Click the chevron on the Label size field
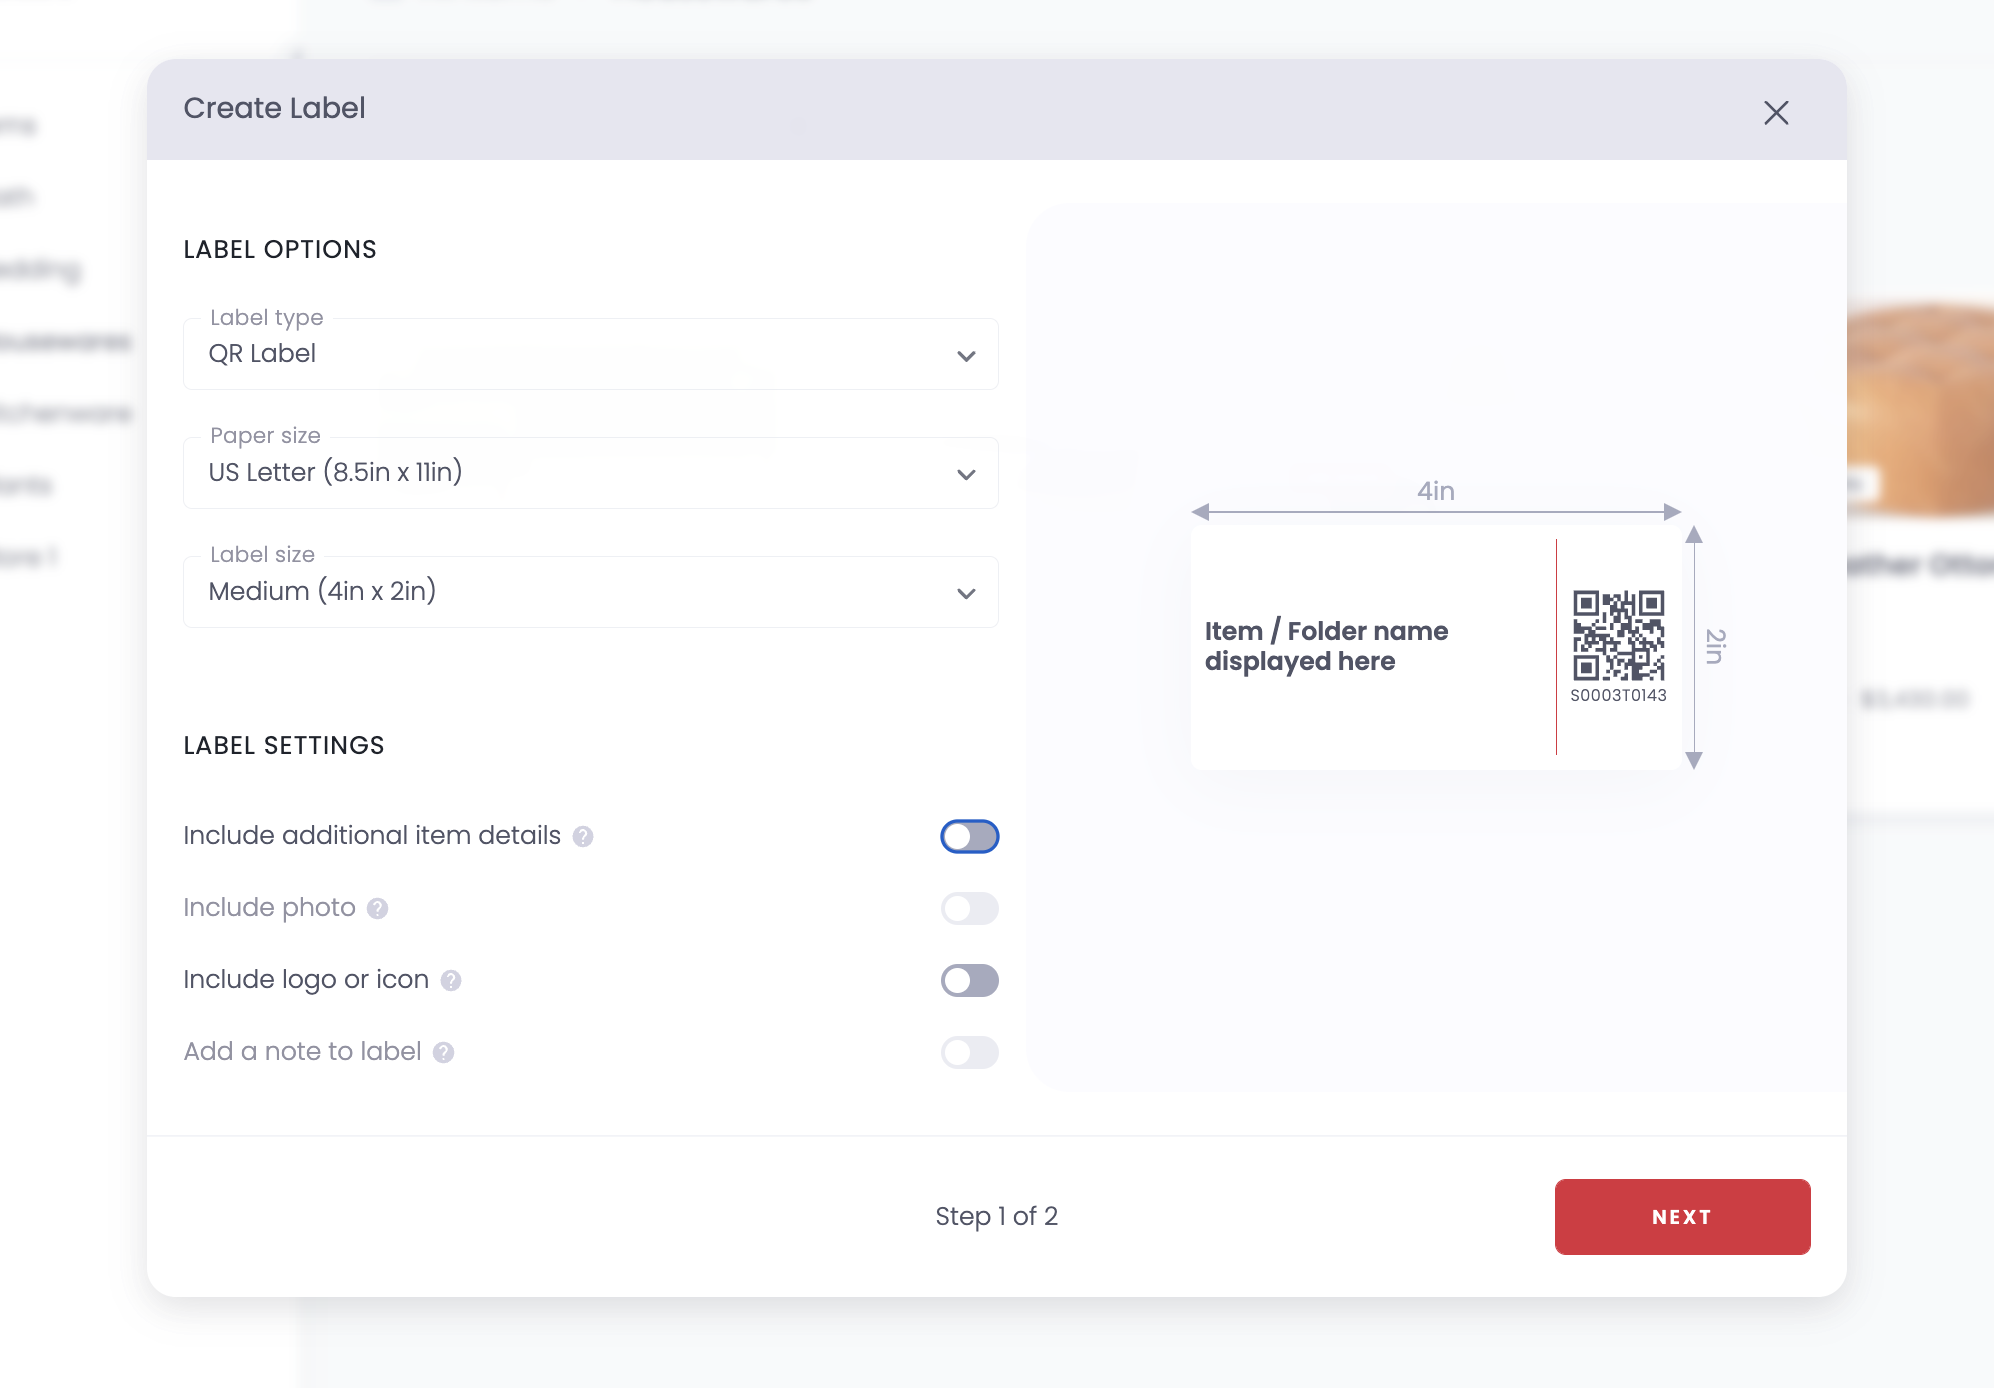Viewport: 1994px width, 1388px height. 965,592
